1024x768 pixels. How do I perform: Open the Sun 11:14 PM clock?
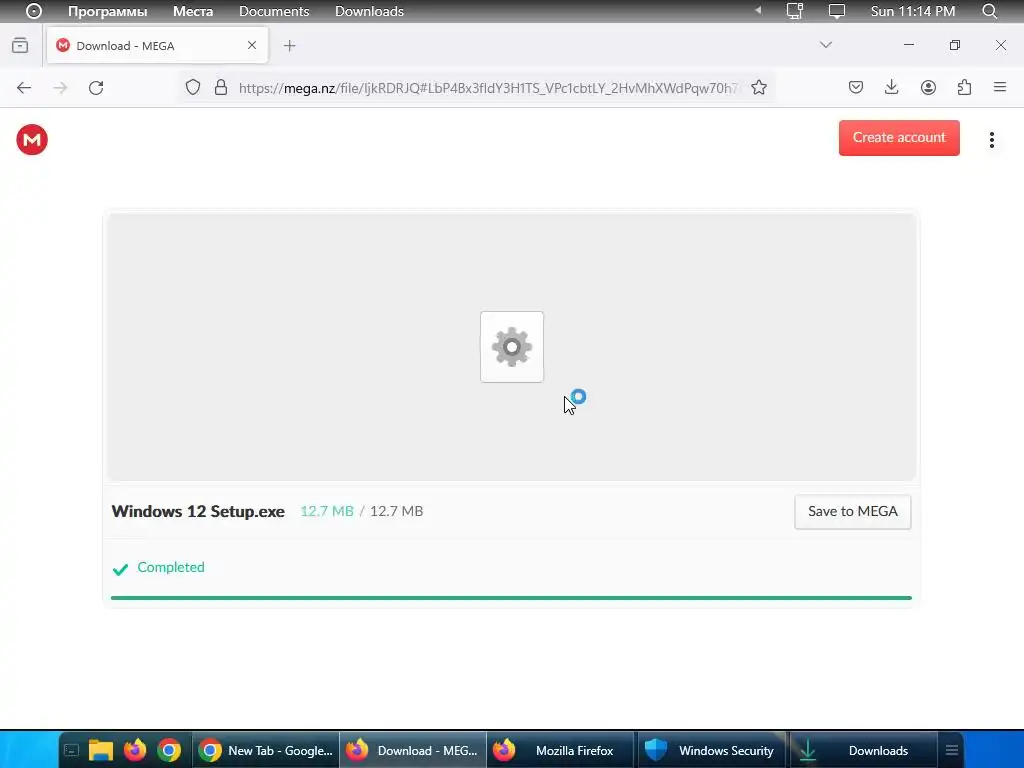(913, 11)
